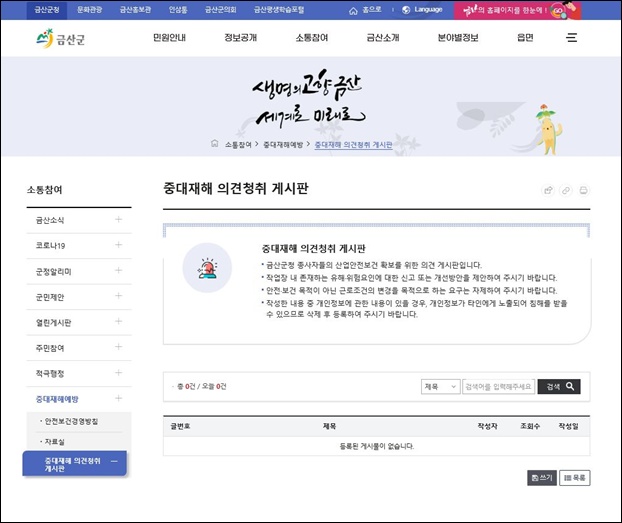622x523 pixels.
Task: Expand the 코로나19 sidebar section
Action: pyautogui.click(x=118, y=245)
